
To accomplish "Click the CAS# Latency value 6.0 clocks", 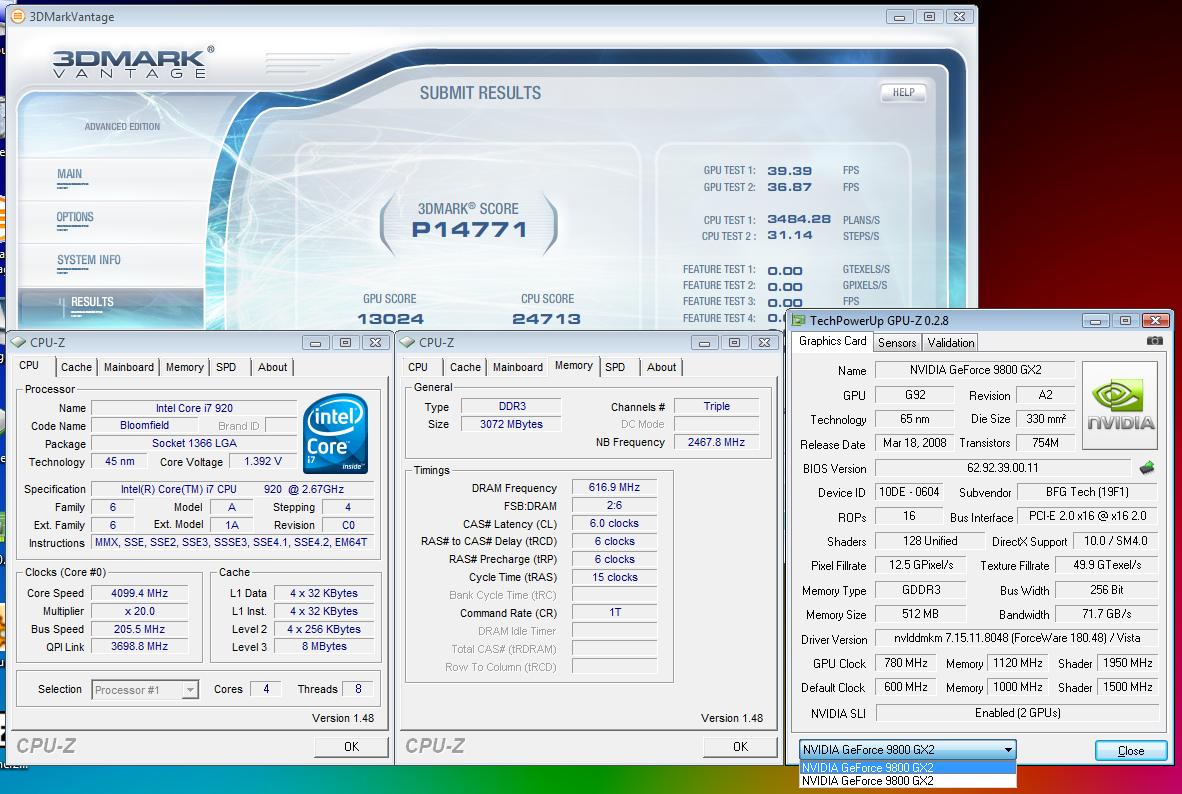I will point(614,523).
